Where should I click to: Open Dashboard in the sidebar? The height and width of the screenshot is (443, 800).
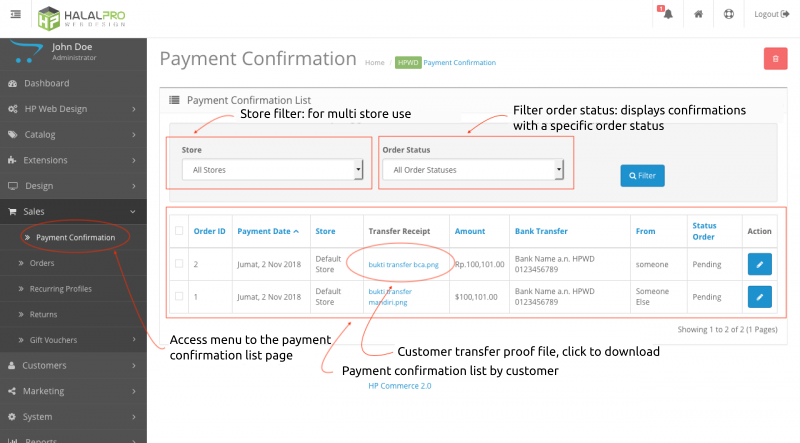pyautogui.click(x=46, y=83)
